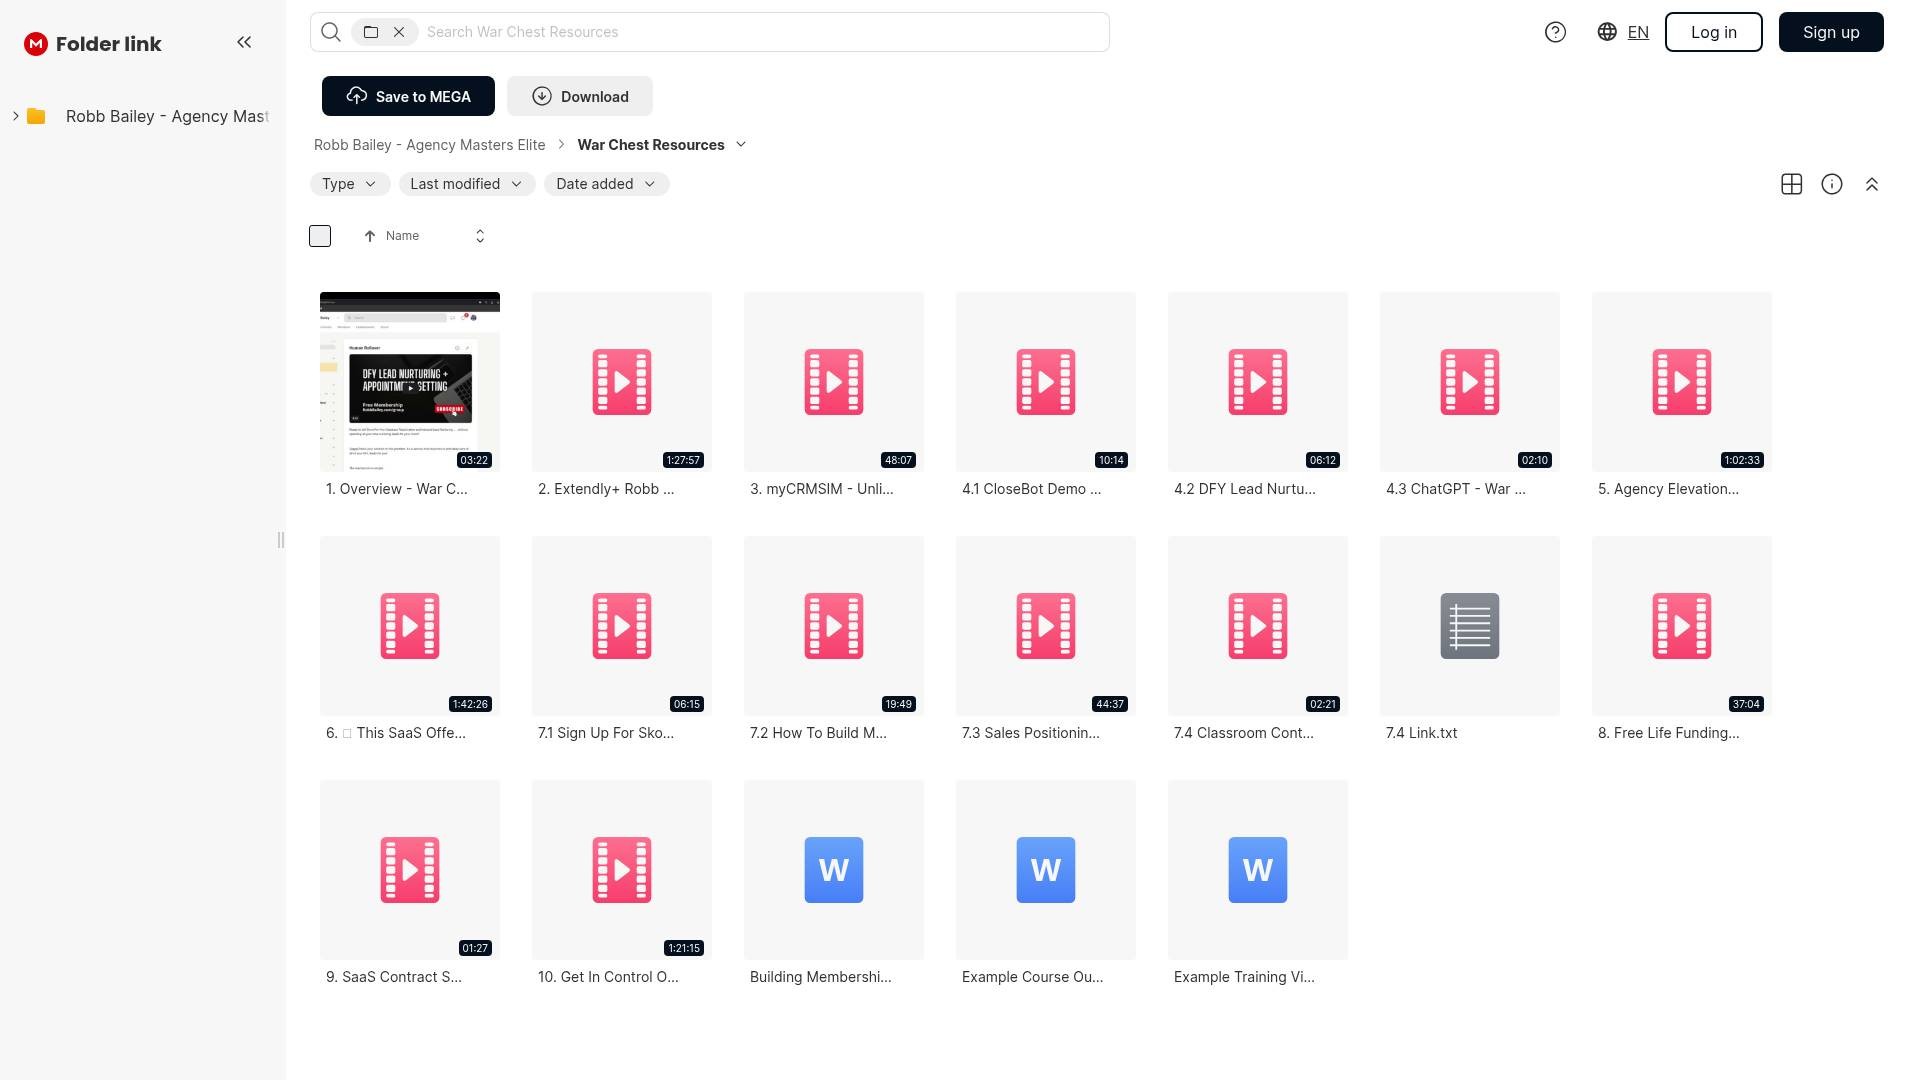Click the Download button
Image resolution: width=1920 pixels, height=1080 pixels.
pos(579,96)
